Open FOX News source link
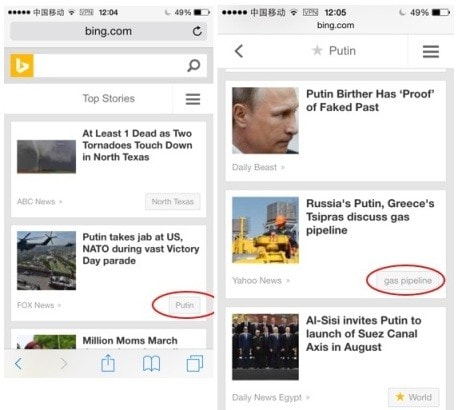 pyautogui.click(x=39, y=305)
